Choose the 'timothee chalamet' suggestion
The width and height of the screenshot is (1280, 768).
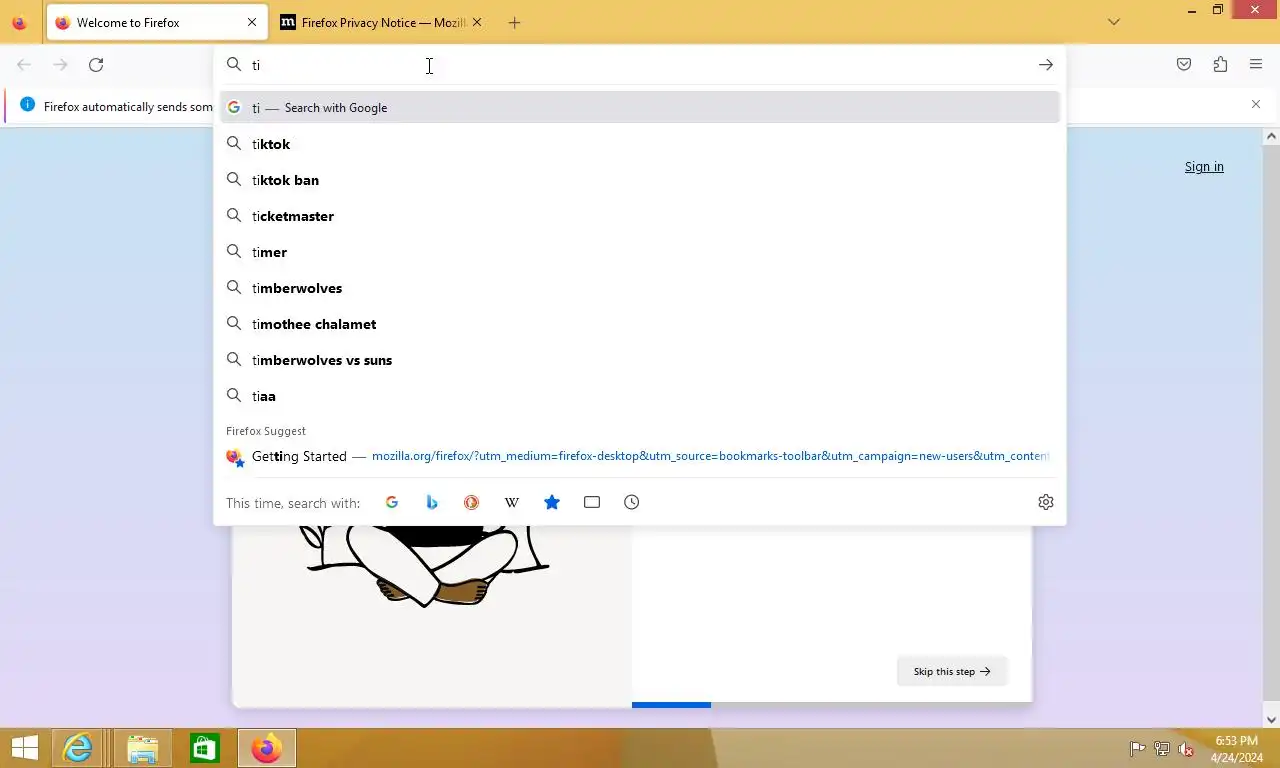[x=640, y=324]
